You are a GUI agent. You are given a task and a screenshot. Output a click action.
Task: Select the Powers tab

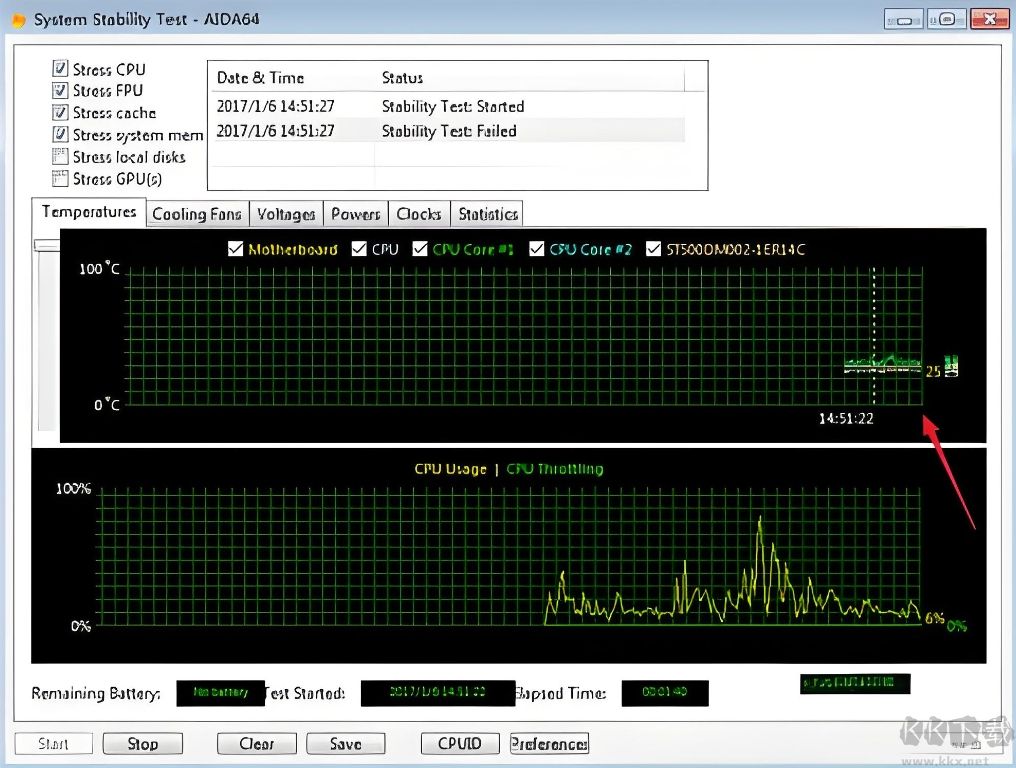click(356, 214)
